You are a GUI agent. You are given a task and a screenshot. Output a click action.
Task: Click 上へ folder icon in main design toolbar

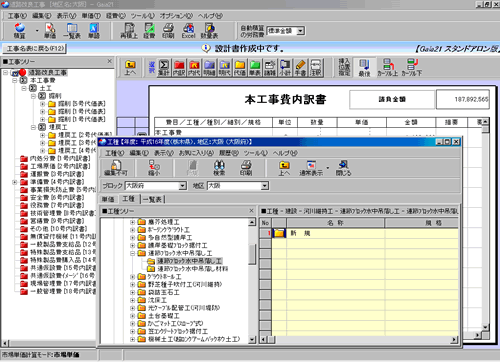pos(130,68)
